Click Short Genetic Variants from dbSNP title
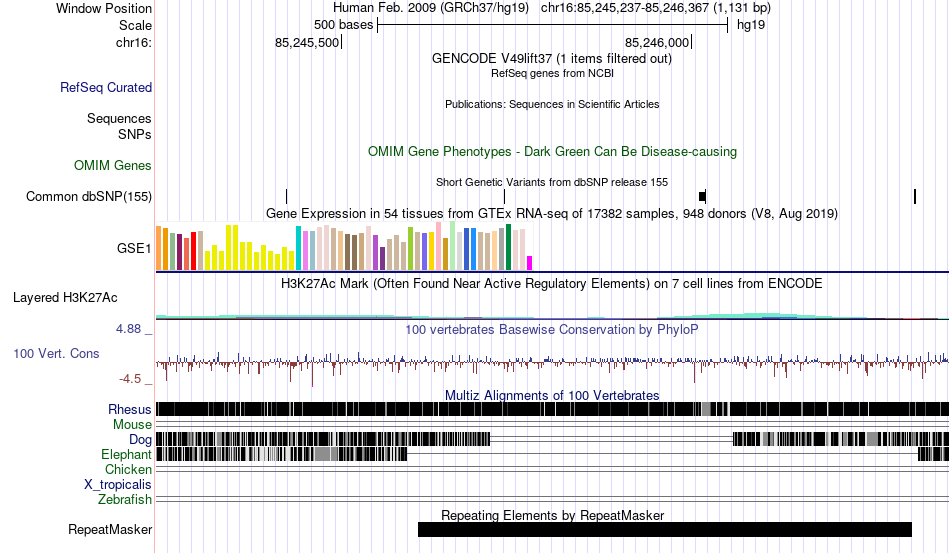 tap(552, 182)
